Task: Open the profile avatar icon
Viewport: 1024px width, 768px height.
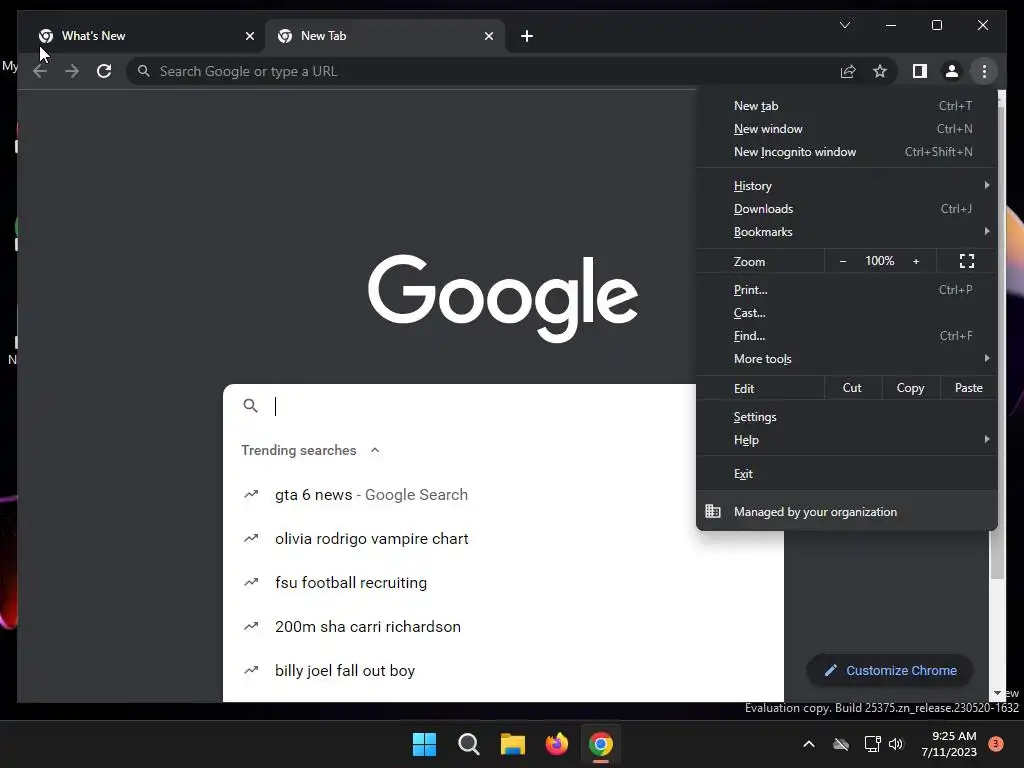Action: (952, 71)
